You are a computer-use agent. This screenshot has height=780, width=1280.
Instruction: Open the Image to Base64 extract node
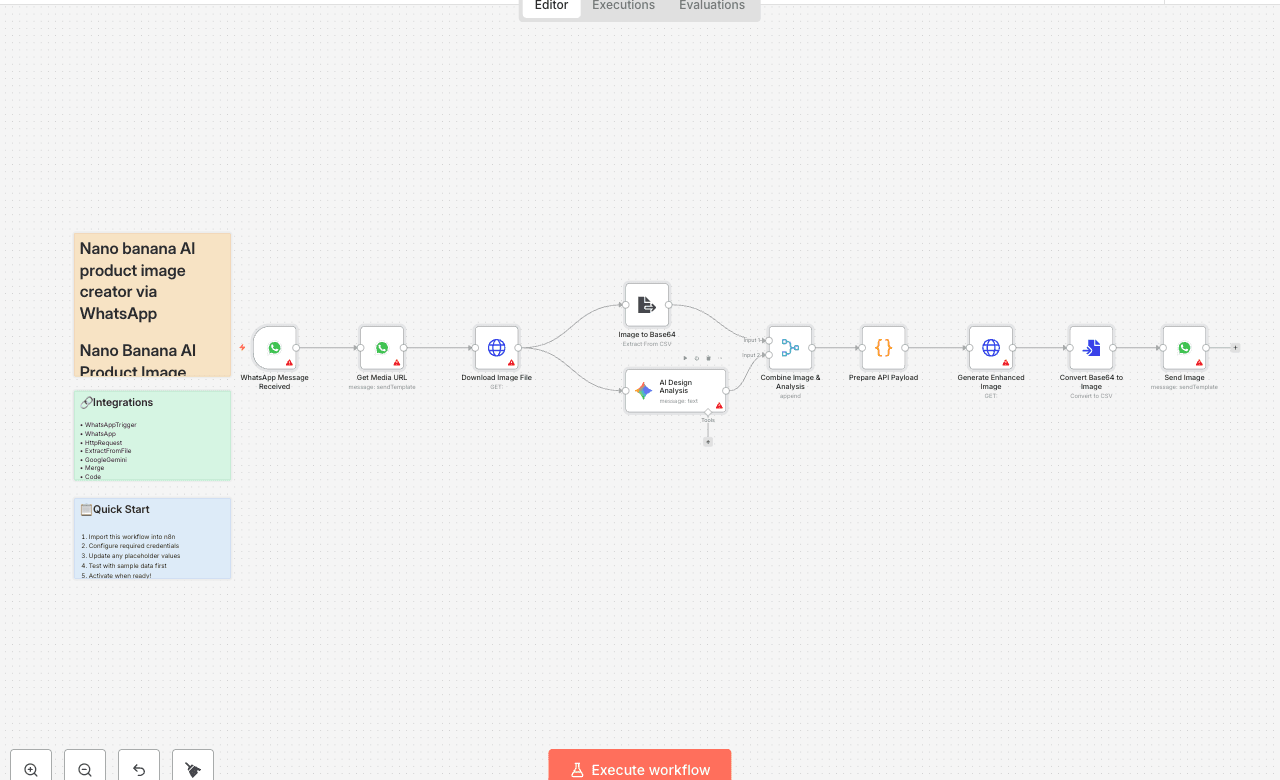coord(646,304)
